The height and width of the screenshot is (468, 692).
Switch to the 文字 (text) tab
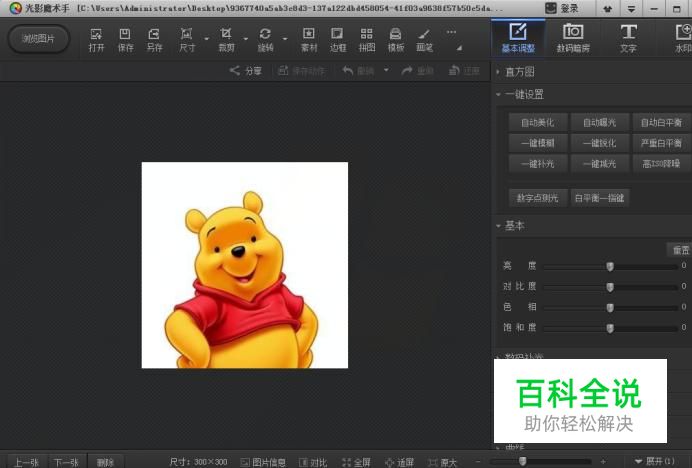[x=628, y=38]
